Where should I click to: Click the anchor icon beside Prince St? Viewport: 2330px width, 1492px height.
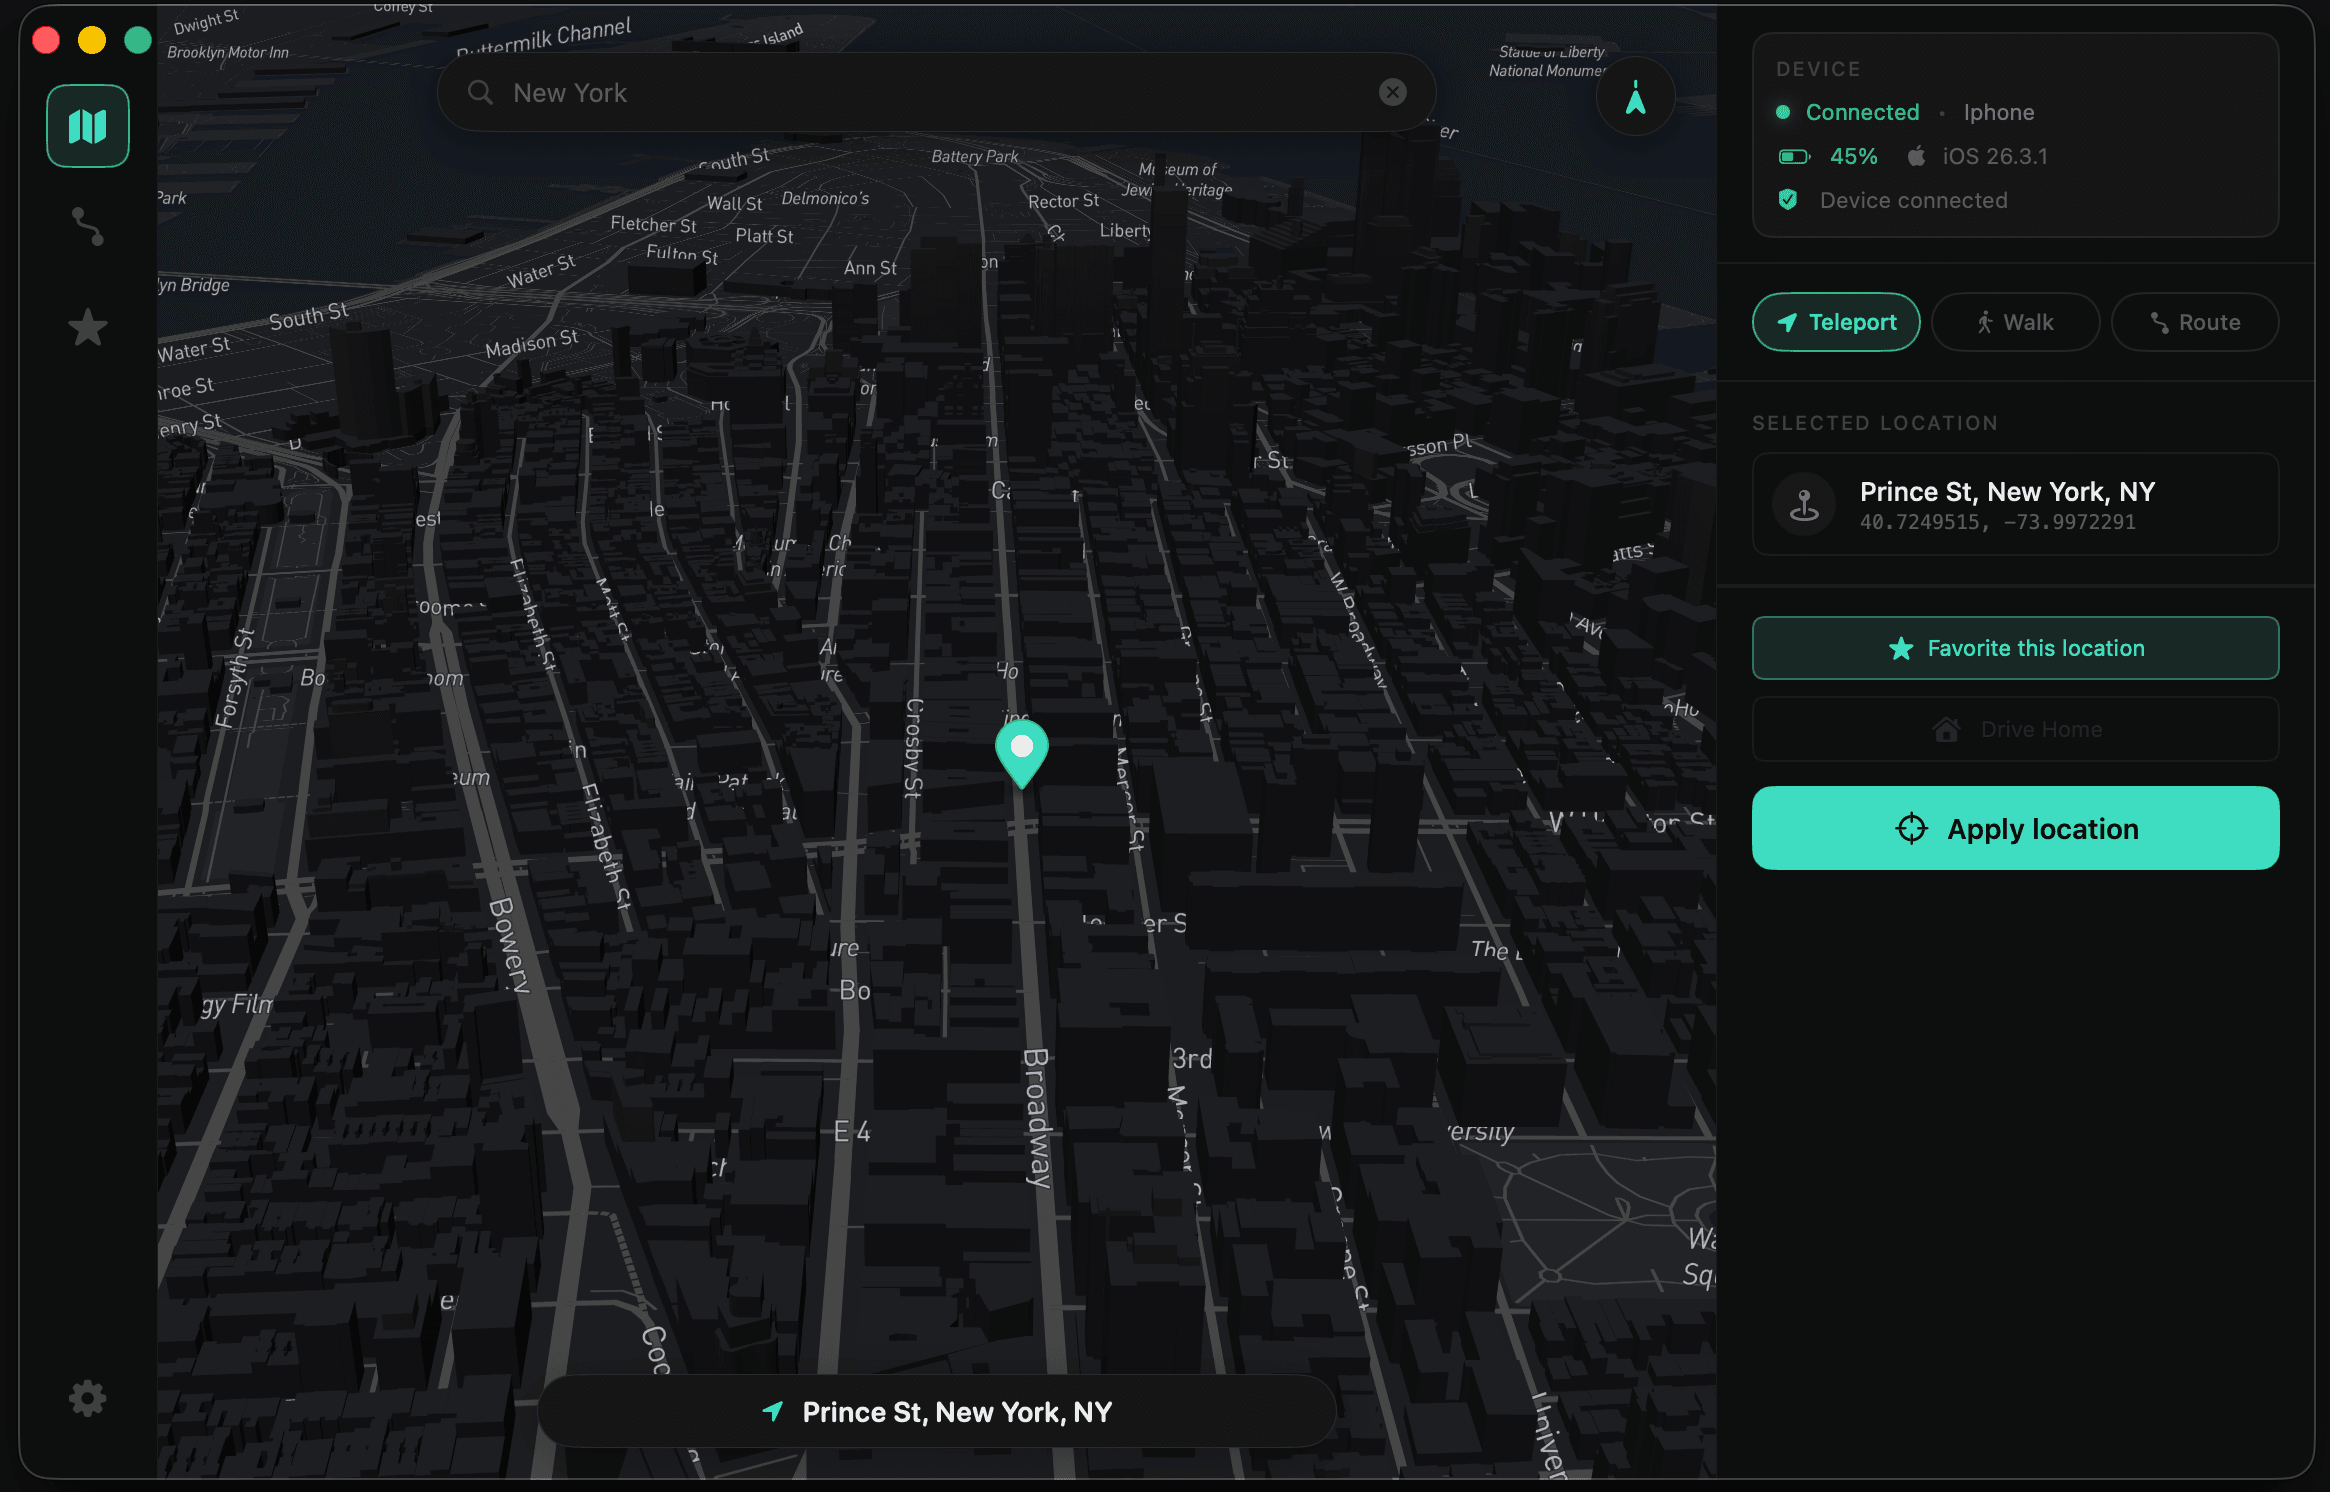click(1804, 505)
